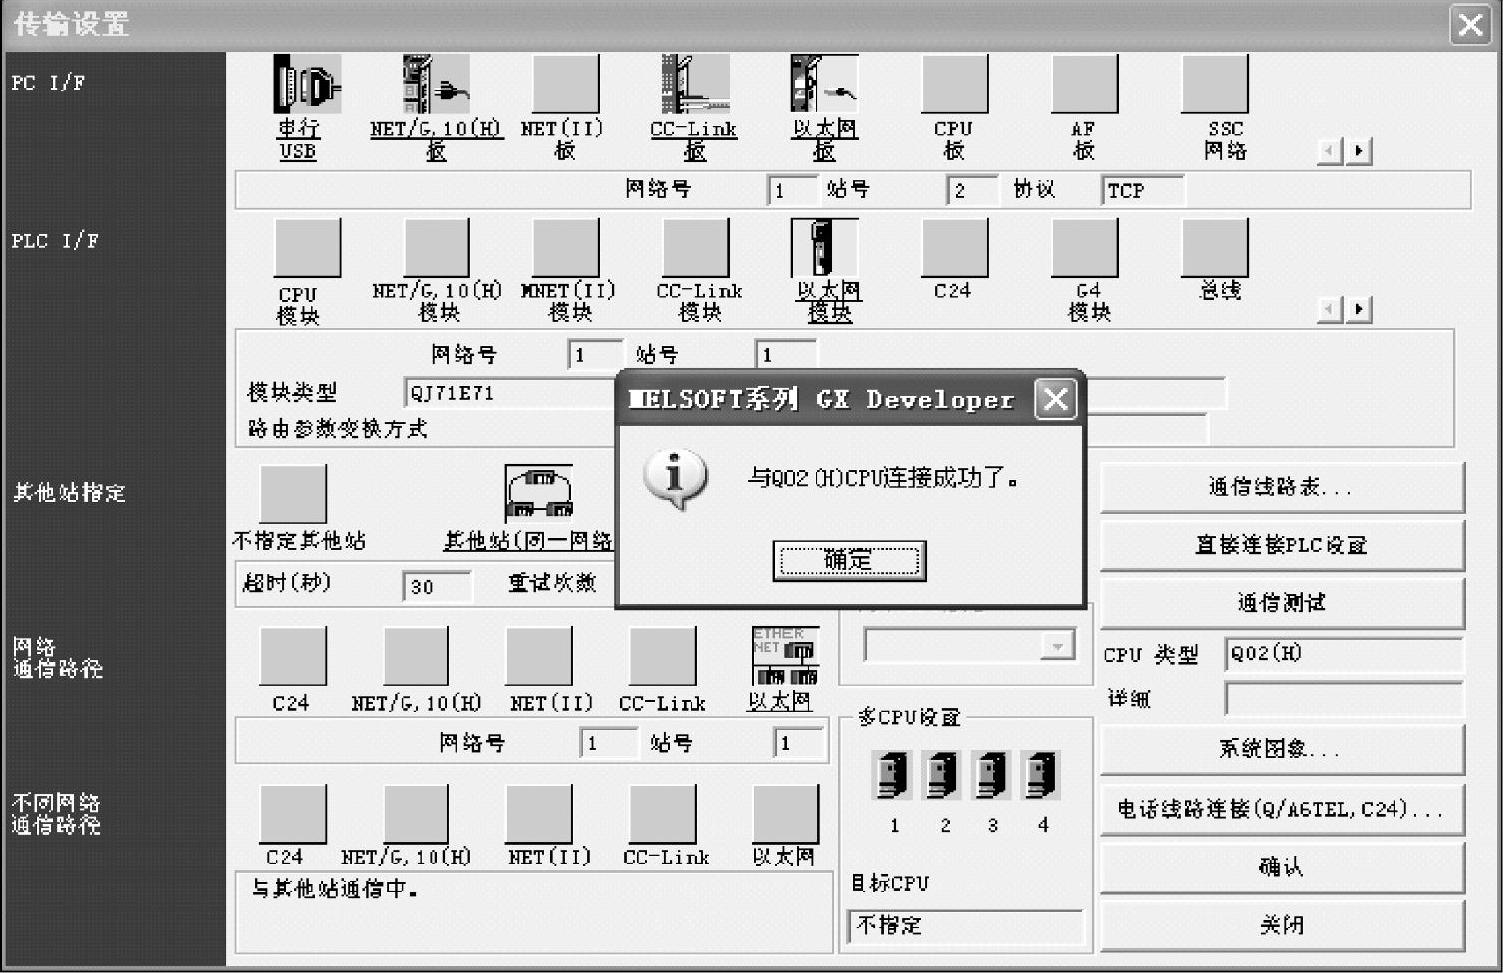The image size is (1503, 973).
Task: Choose the 不指定其他站 icon
Action: tap(293, 493)
